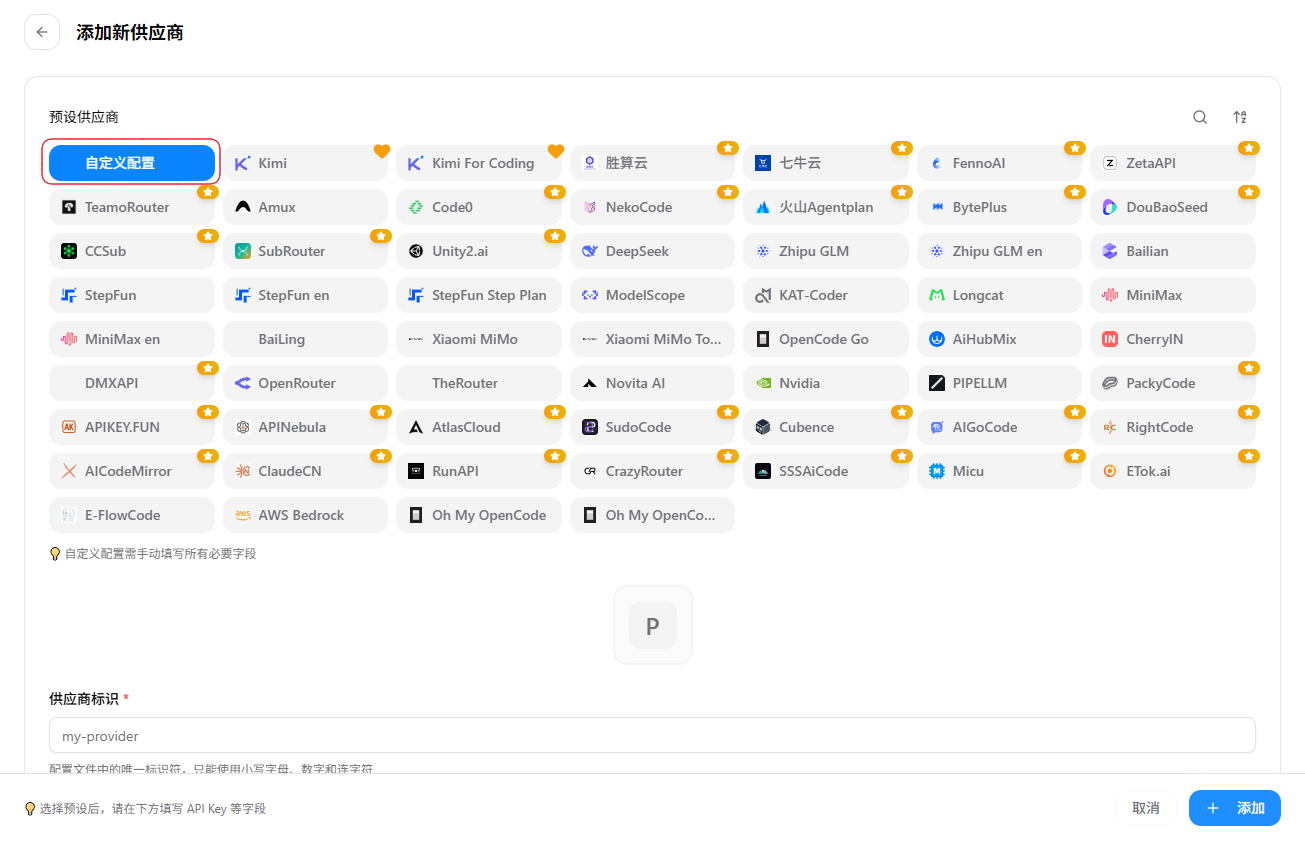Screen dimensions: 1305x842
Task: Choose the 七牛云 preset provider
Action: coord(826,163)
